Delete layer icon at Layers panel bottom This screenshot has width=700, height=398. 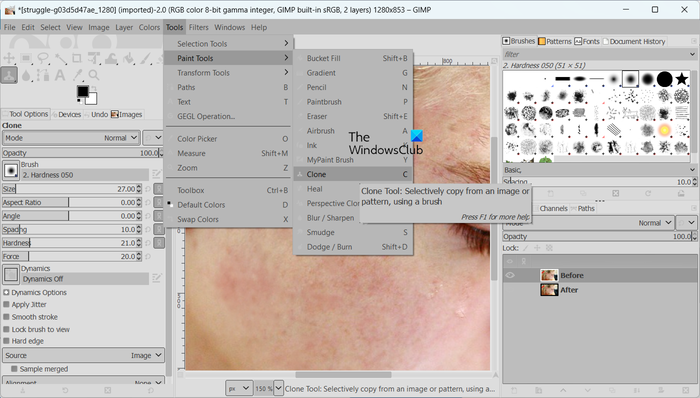pos(686,390)
